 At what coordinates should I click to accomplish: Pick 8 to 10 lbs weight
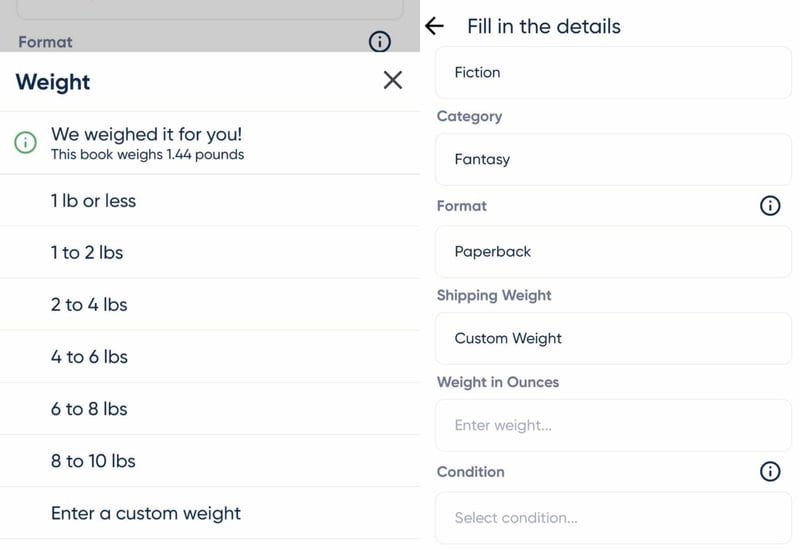point(93,461)
